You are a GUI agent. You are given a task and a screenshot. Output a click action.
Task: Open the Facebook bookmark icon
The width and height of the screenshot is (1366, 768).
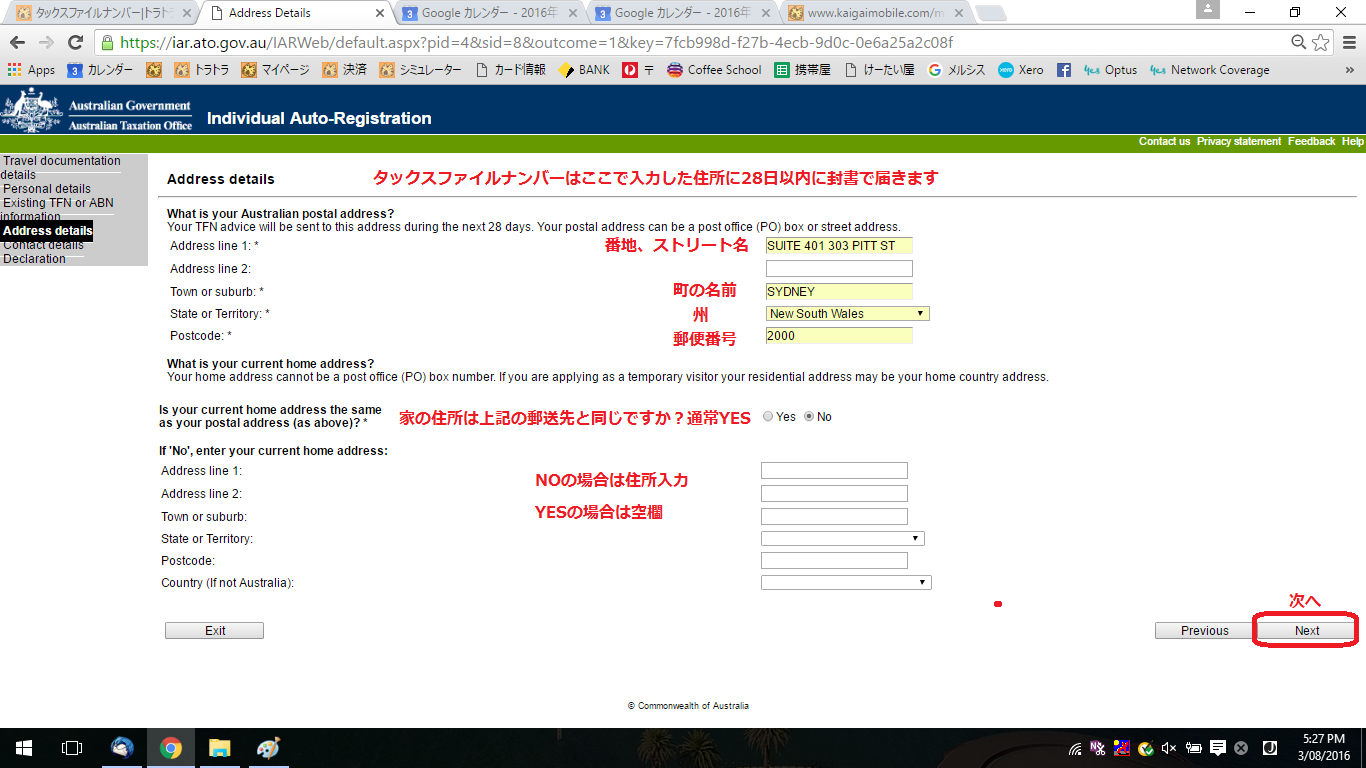click(x=1064, y=70)
